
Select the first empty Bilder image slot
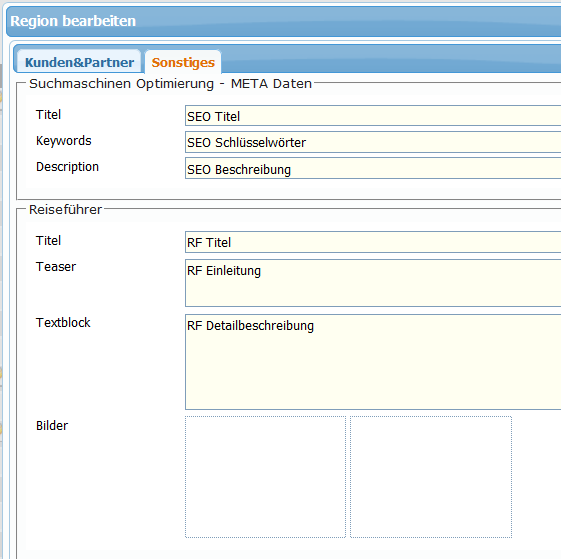(x=265, y=477)
